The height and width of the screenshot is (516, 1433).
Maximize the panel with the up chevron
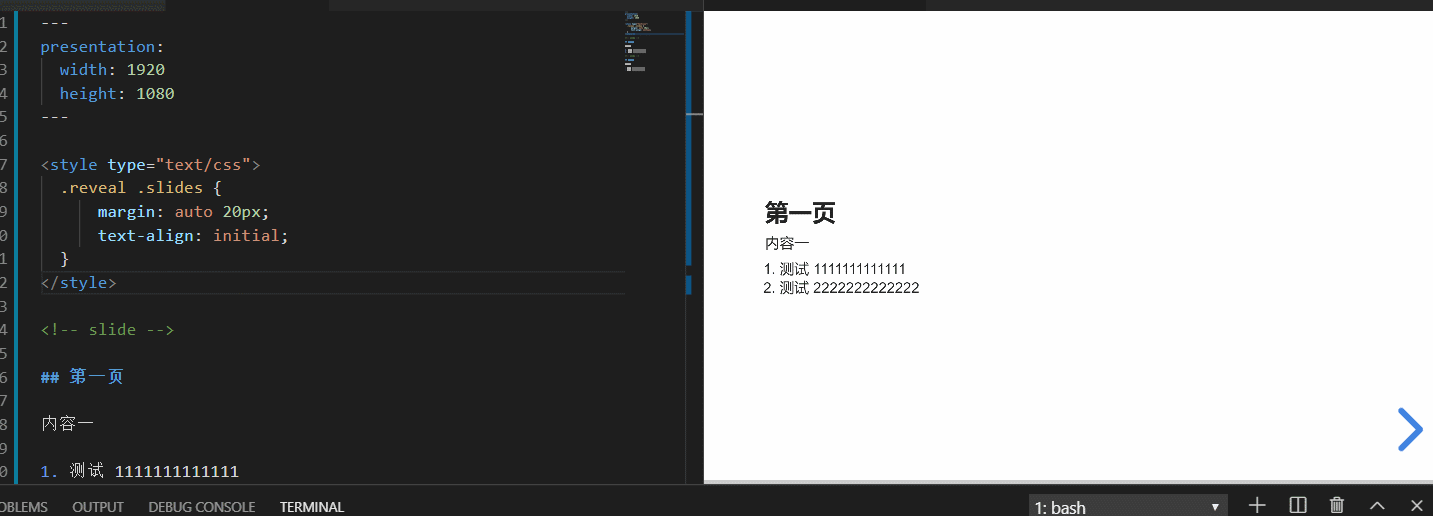coord(1377,506)
